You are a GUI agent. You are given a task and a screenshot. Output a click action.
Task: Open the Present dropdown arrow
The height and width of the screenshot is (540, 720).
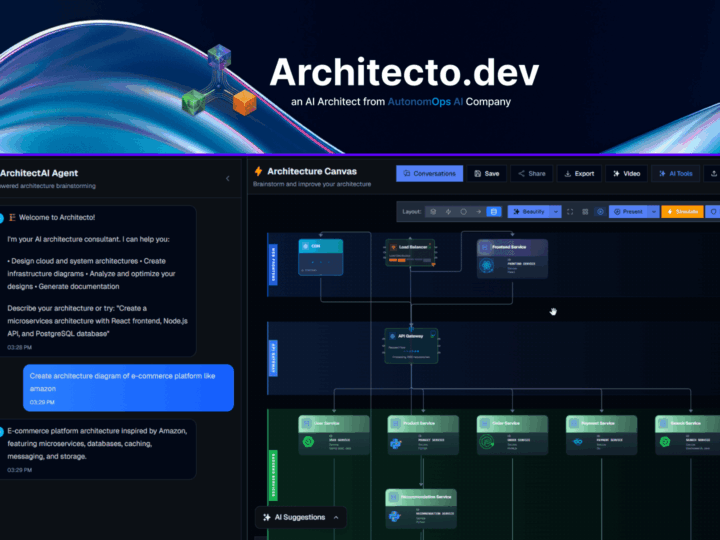(x=653, y=212)
